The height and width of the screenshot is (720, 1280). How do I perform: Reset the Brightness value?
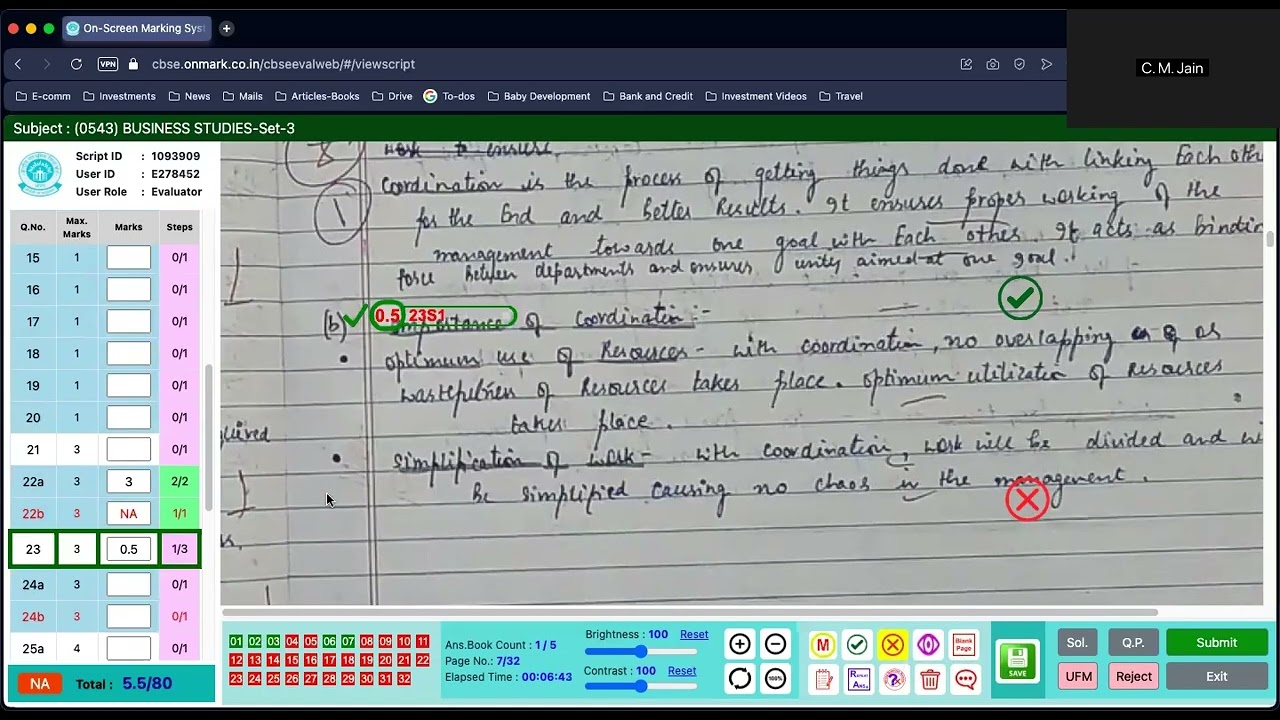coord(694,635)
